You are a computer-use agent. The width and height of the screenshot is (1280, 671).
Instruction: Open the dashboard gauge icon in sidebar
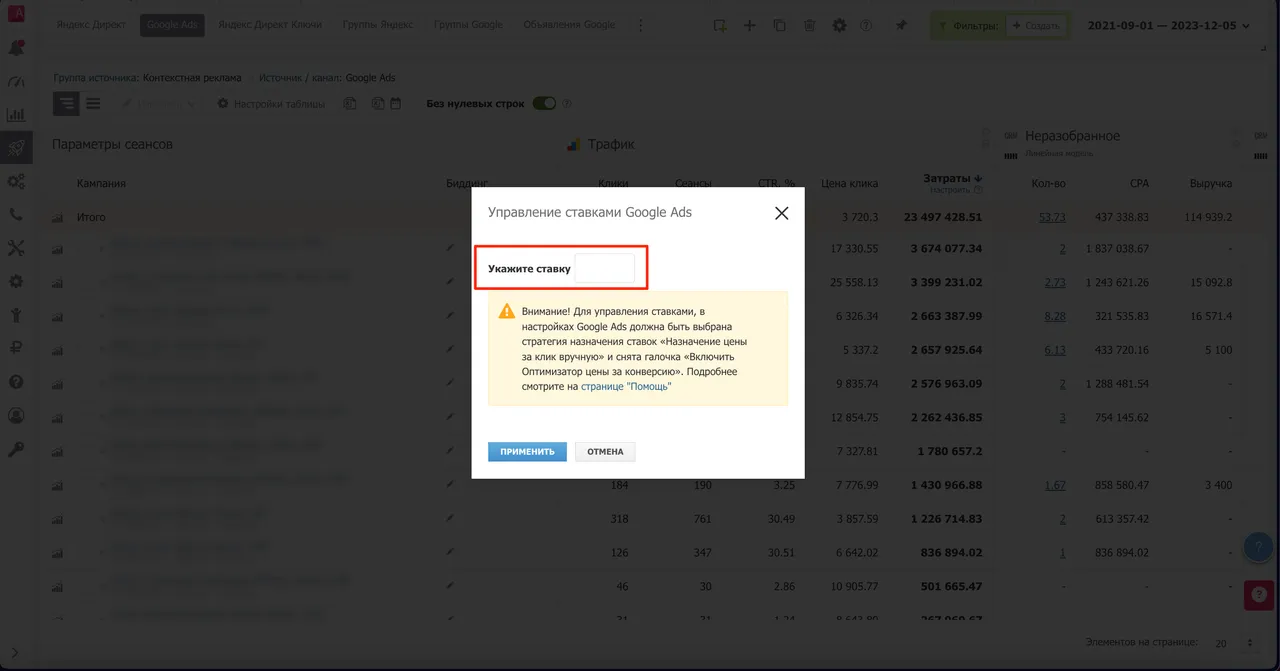pyautogui.click(x=16, y=81)
